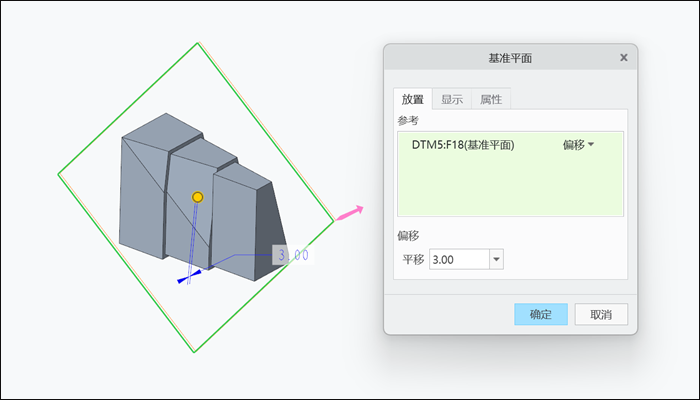Click the 平移 offset value field
This screenshot has height=400, width=700.
[x=459, y=259]
